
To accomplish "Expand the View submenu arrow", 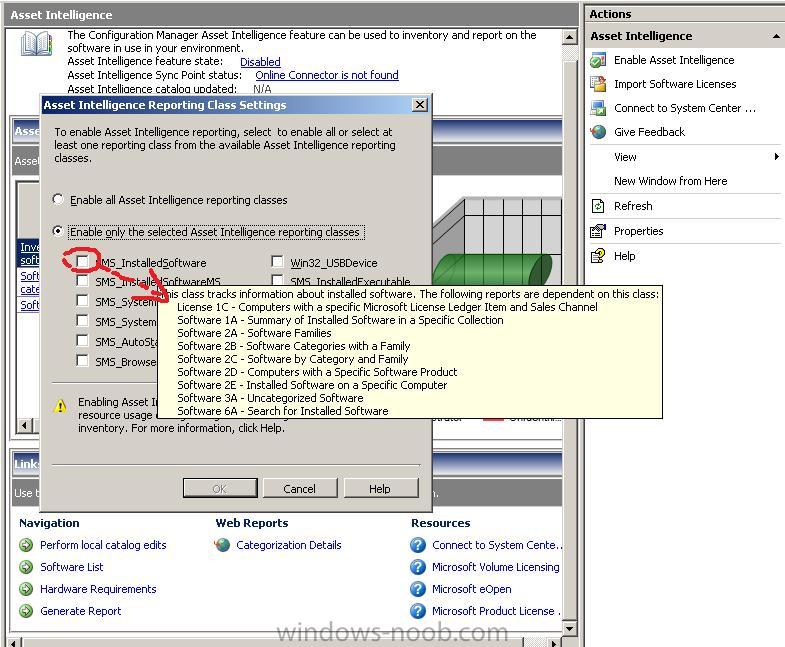I will click(776, 157).
